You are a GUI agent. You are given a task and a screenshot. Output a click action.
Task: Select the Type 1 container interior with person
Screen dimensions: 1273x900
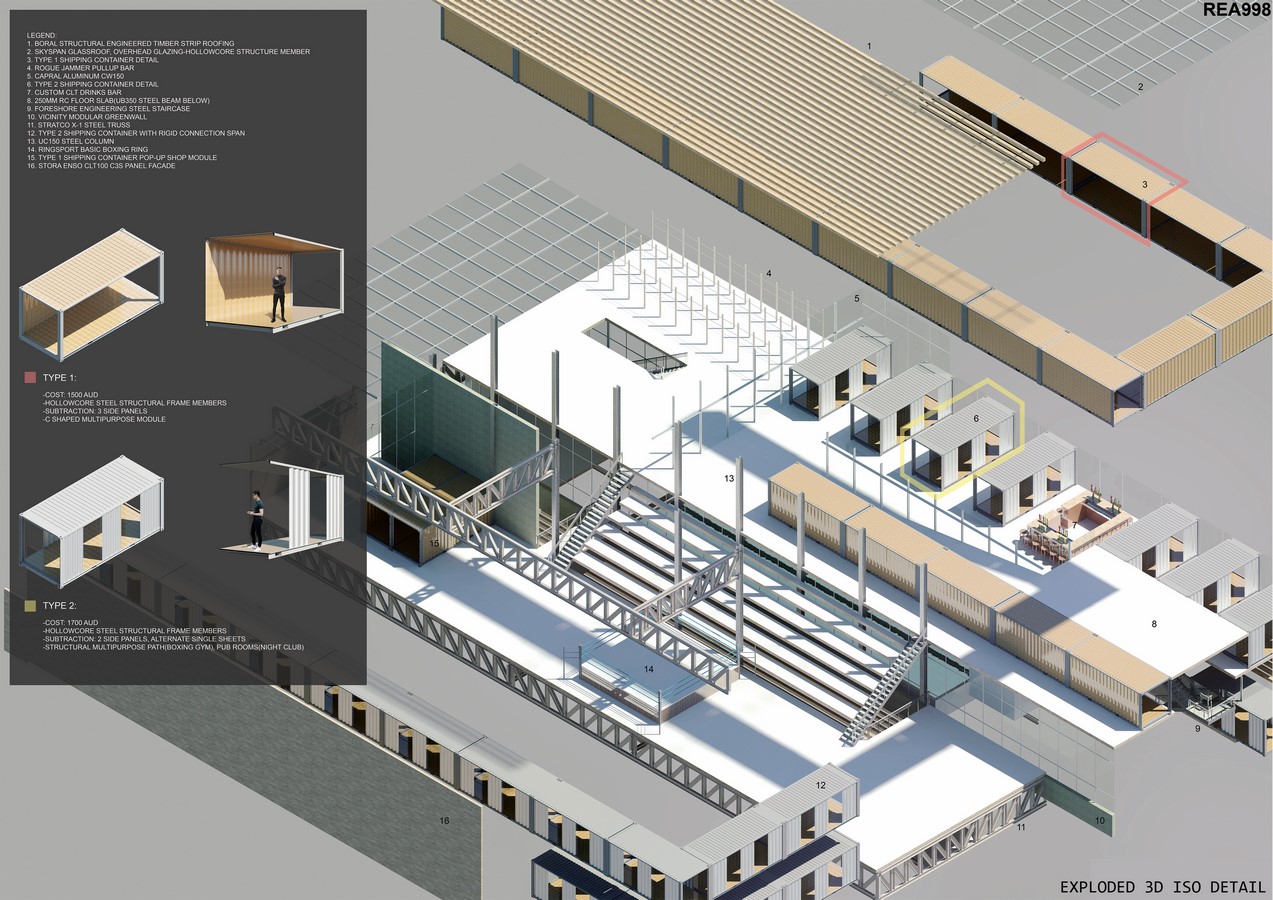[274, 283]
